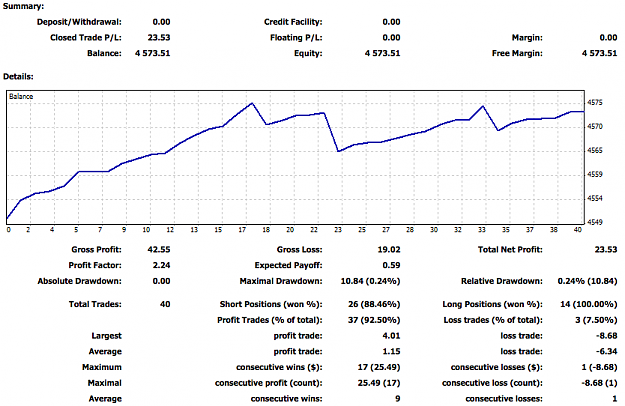Click the "Total Trades:" label

[x=95, y=304]
